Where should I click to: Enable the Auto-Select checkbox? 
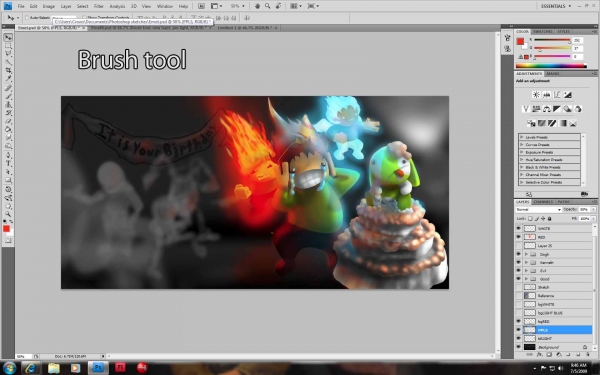click(x=27, y=18)
